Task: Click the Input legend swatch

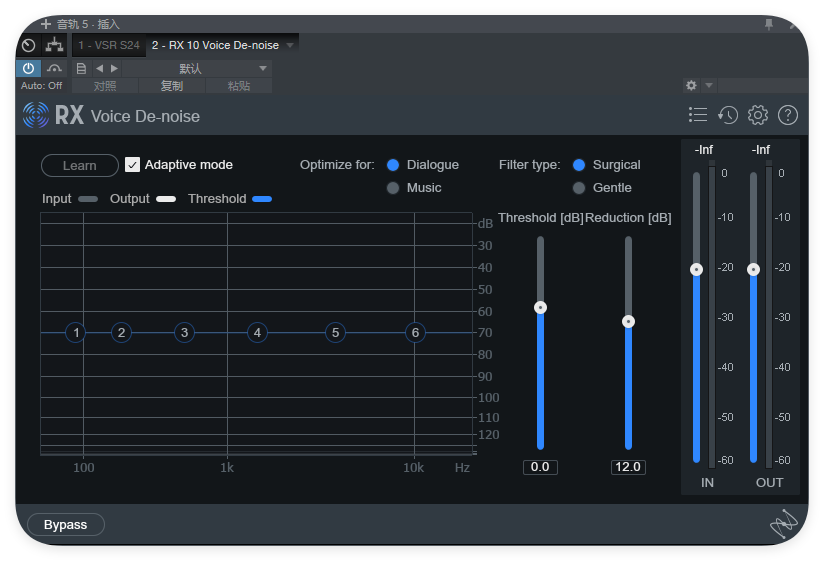Action: pyautogui.click(x=88, y=199)
